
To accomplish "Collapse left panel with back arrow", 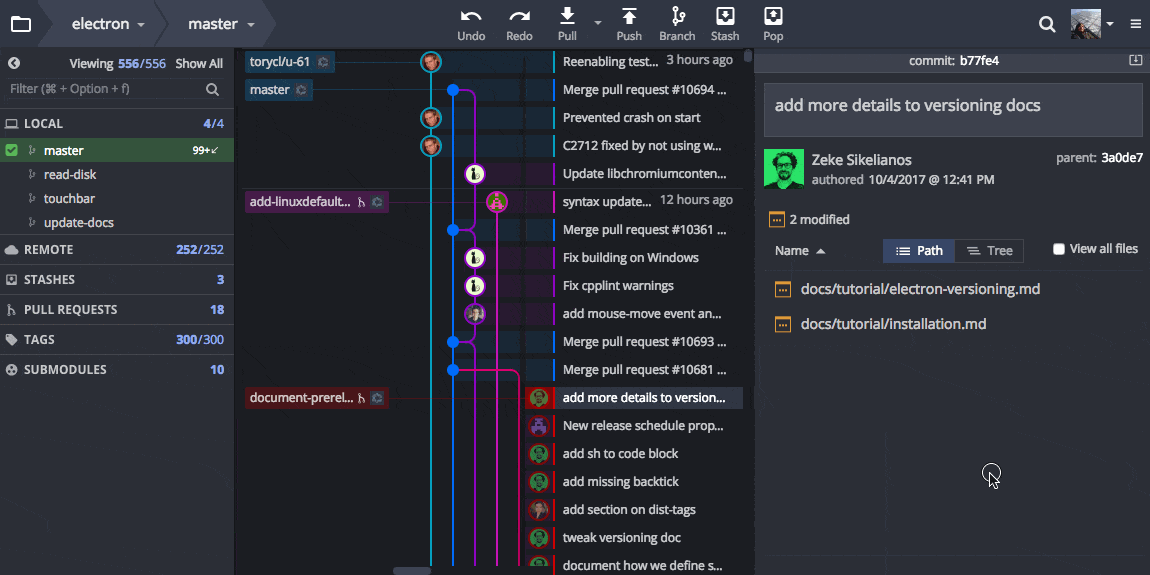I will point(14,64).
